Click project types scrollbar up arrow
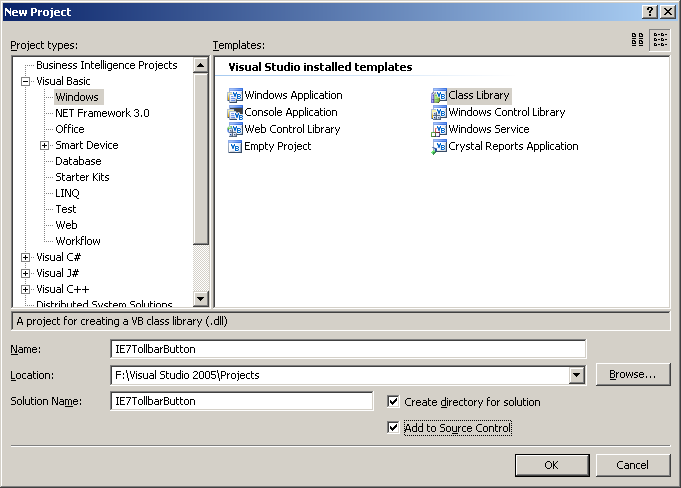 click(x=201, y=66)
